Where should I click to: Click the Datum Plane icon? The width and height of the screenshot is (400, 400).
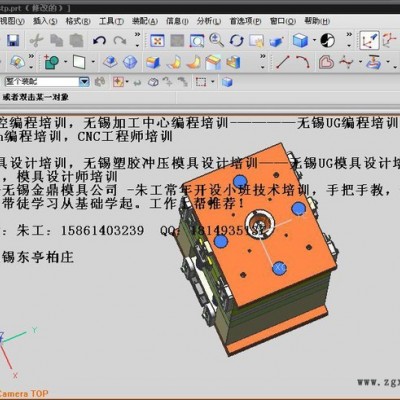(x=79, y=62)
